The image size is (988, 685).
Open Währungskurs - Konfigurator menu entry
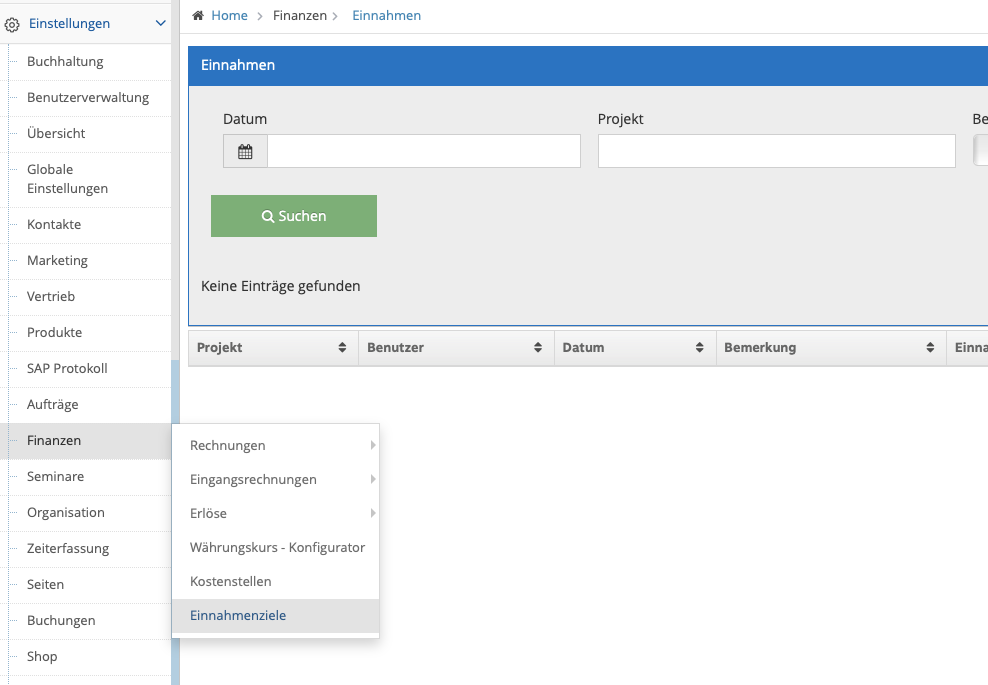[x=276, y=548]
